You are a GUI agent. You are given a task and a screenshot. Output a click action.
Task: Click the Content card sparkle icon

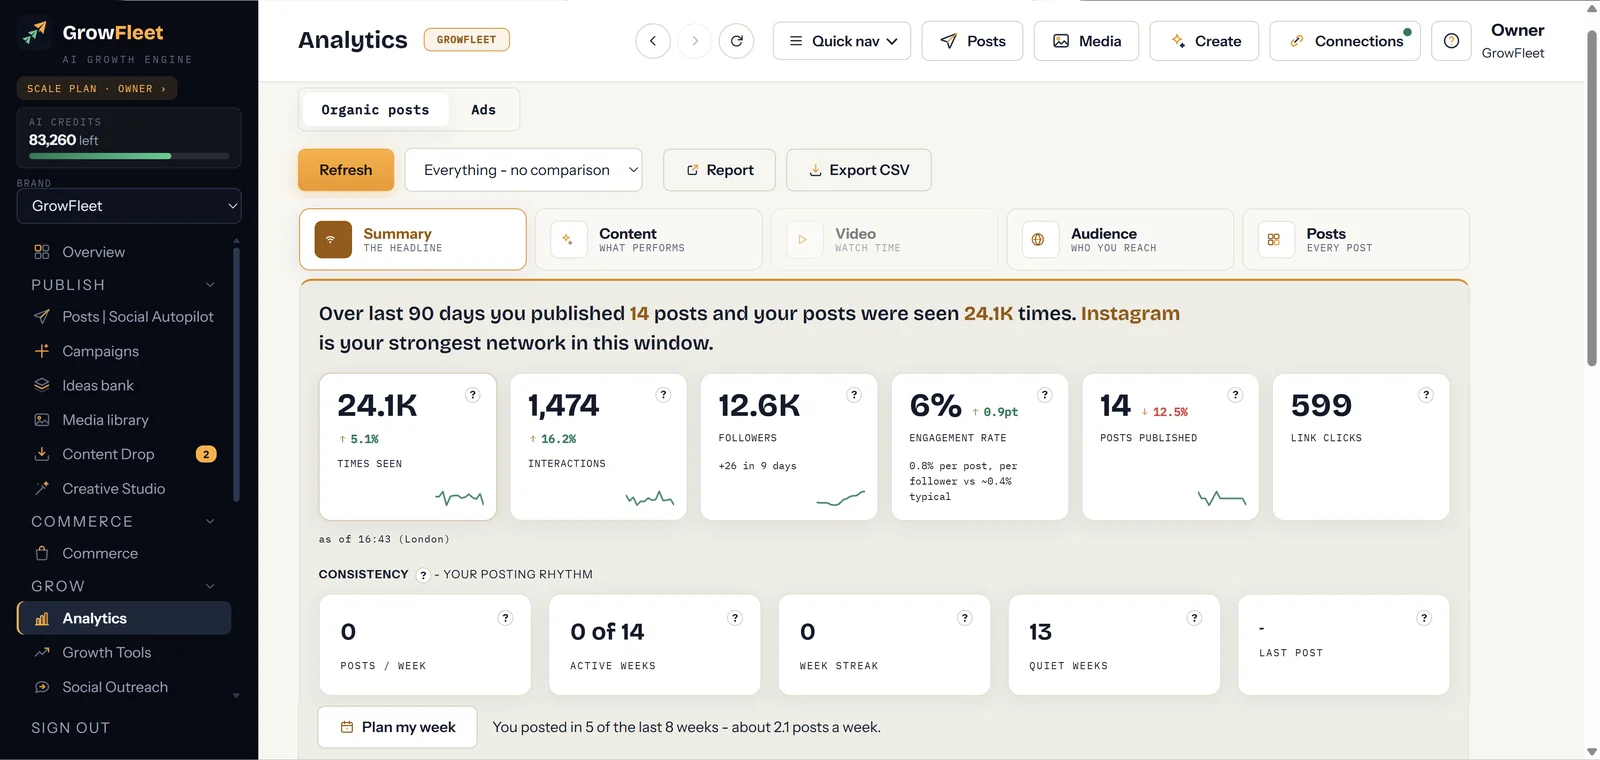coord(568,240)
